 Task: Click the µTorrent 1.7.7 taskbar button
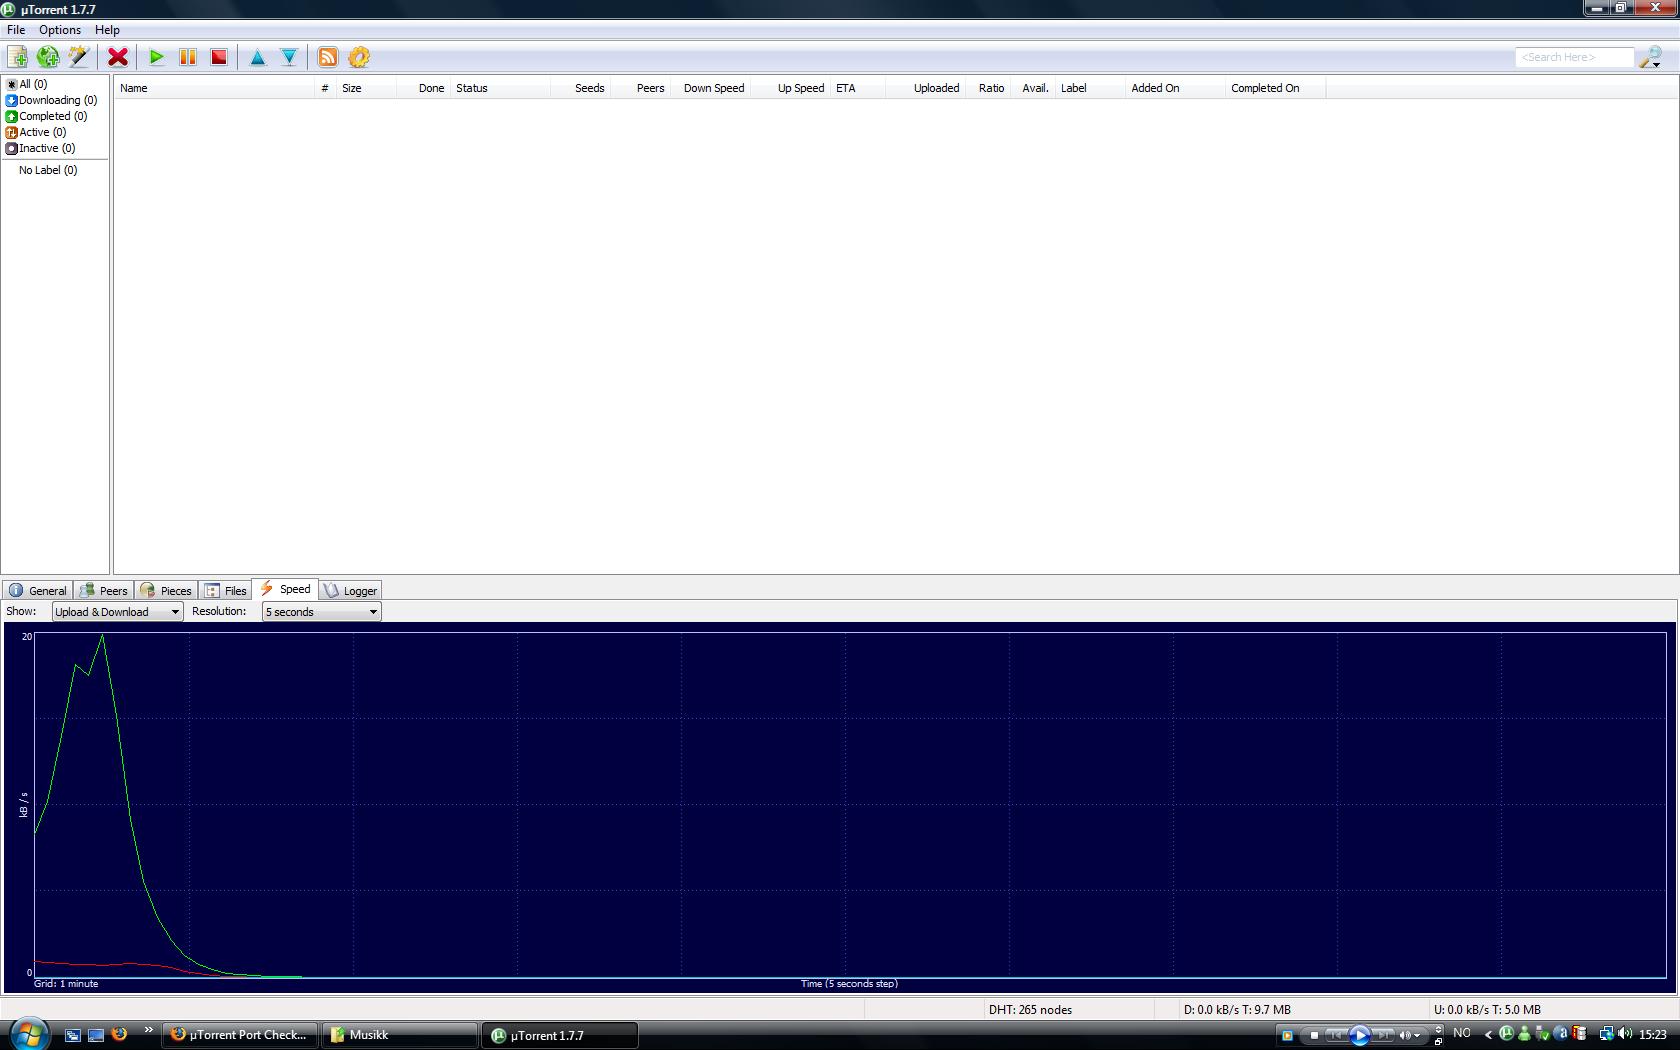[560, 1035]
